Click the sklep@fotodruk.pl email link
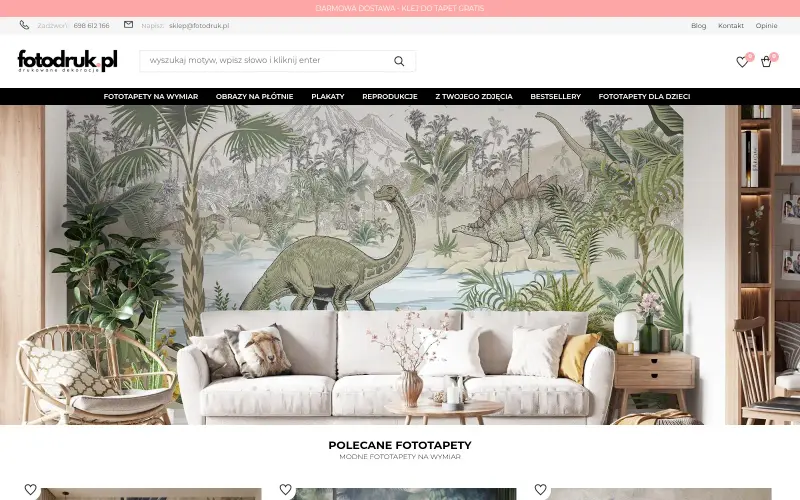 click(x=199, y=26)
